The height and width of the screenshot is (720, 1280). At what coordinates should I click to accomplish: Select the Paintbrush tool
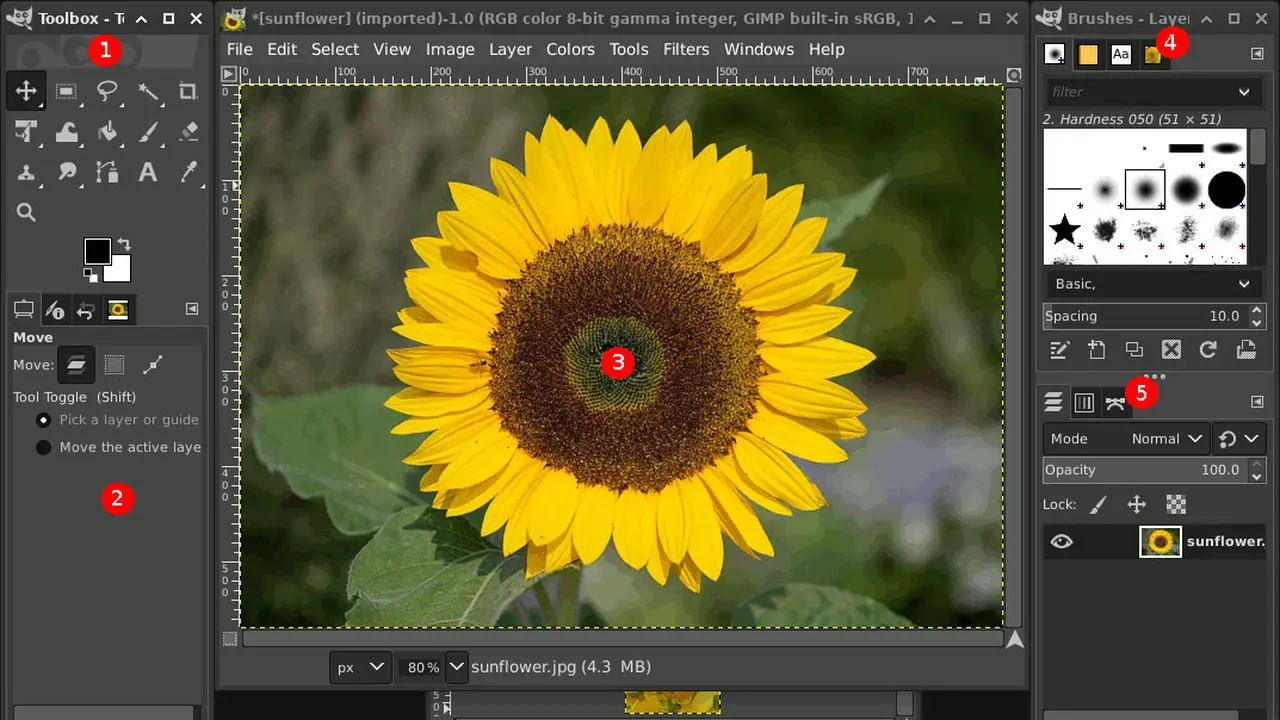[148, 131]
